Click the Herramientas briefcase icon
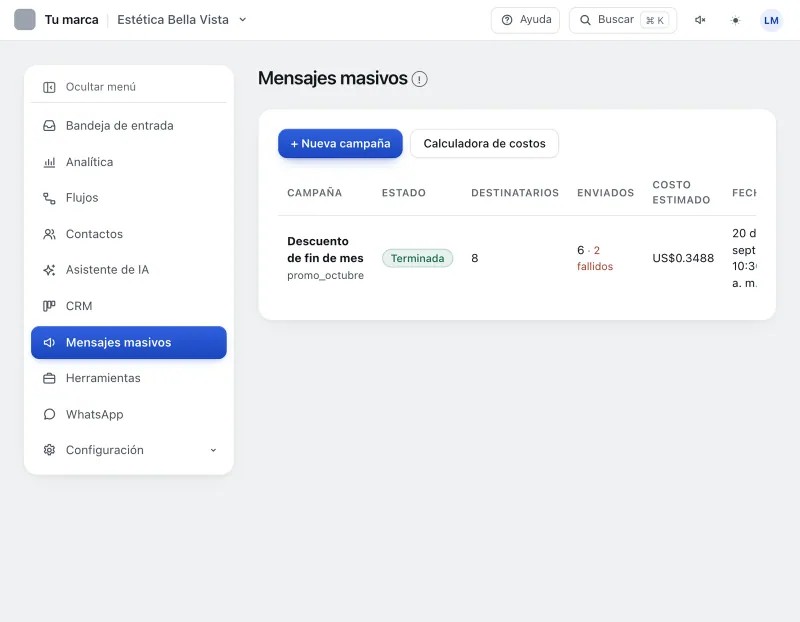This screenshot has height=622, width=800. click(49, 379)
